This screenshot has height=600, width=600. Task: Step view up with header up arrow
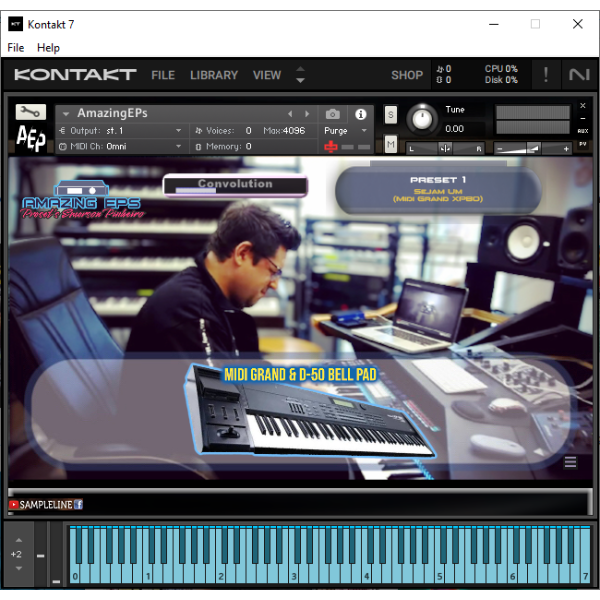point(300,69)
